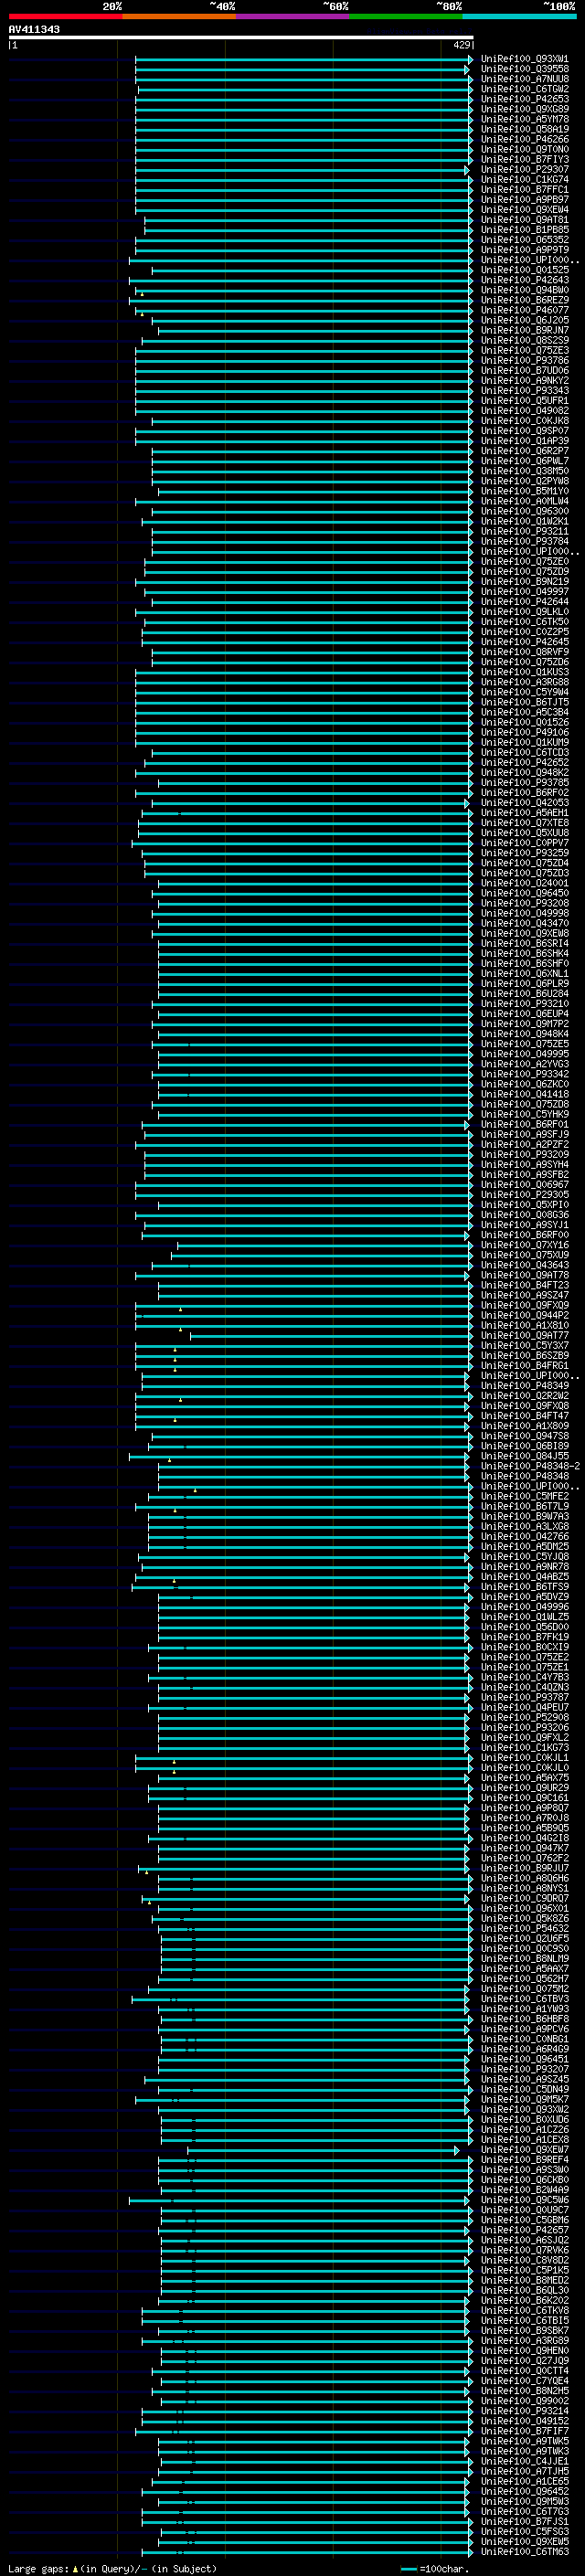Select the UniRef100_B7FIY3 entry
This screenshot has height=2576, width=585.
click(525, 159)
